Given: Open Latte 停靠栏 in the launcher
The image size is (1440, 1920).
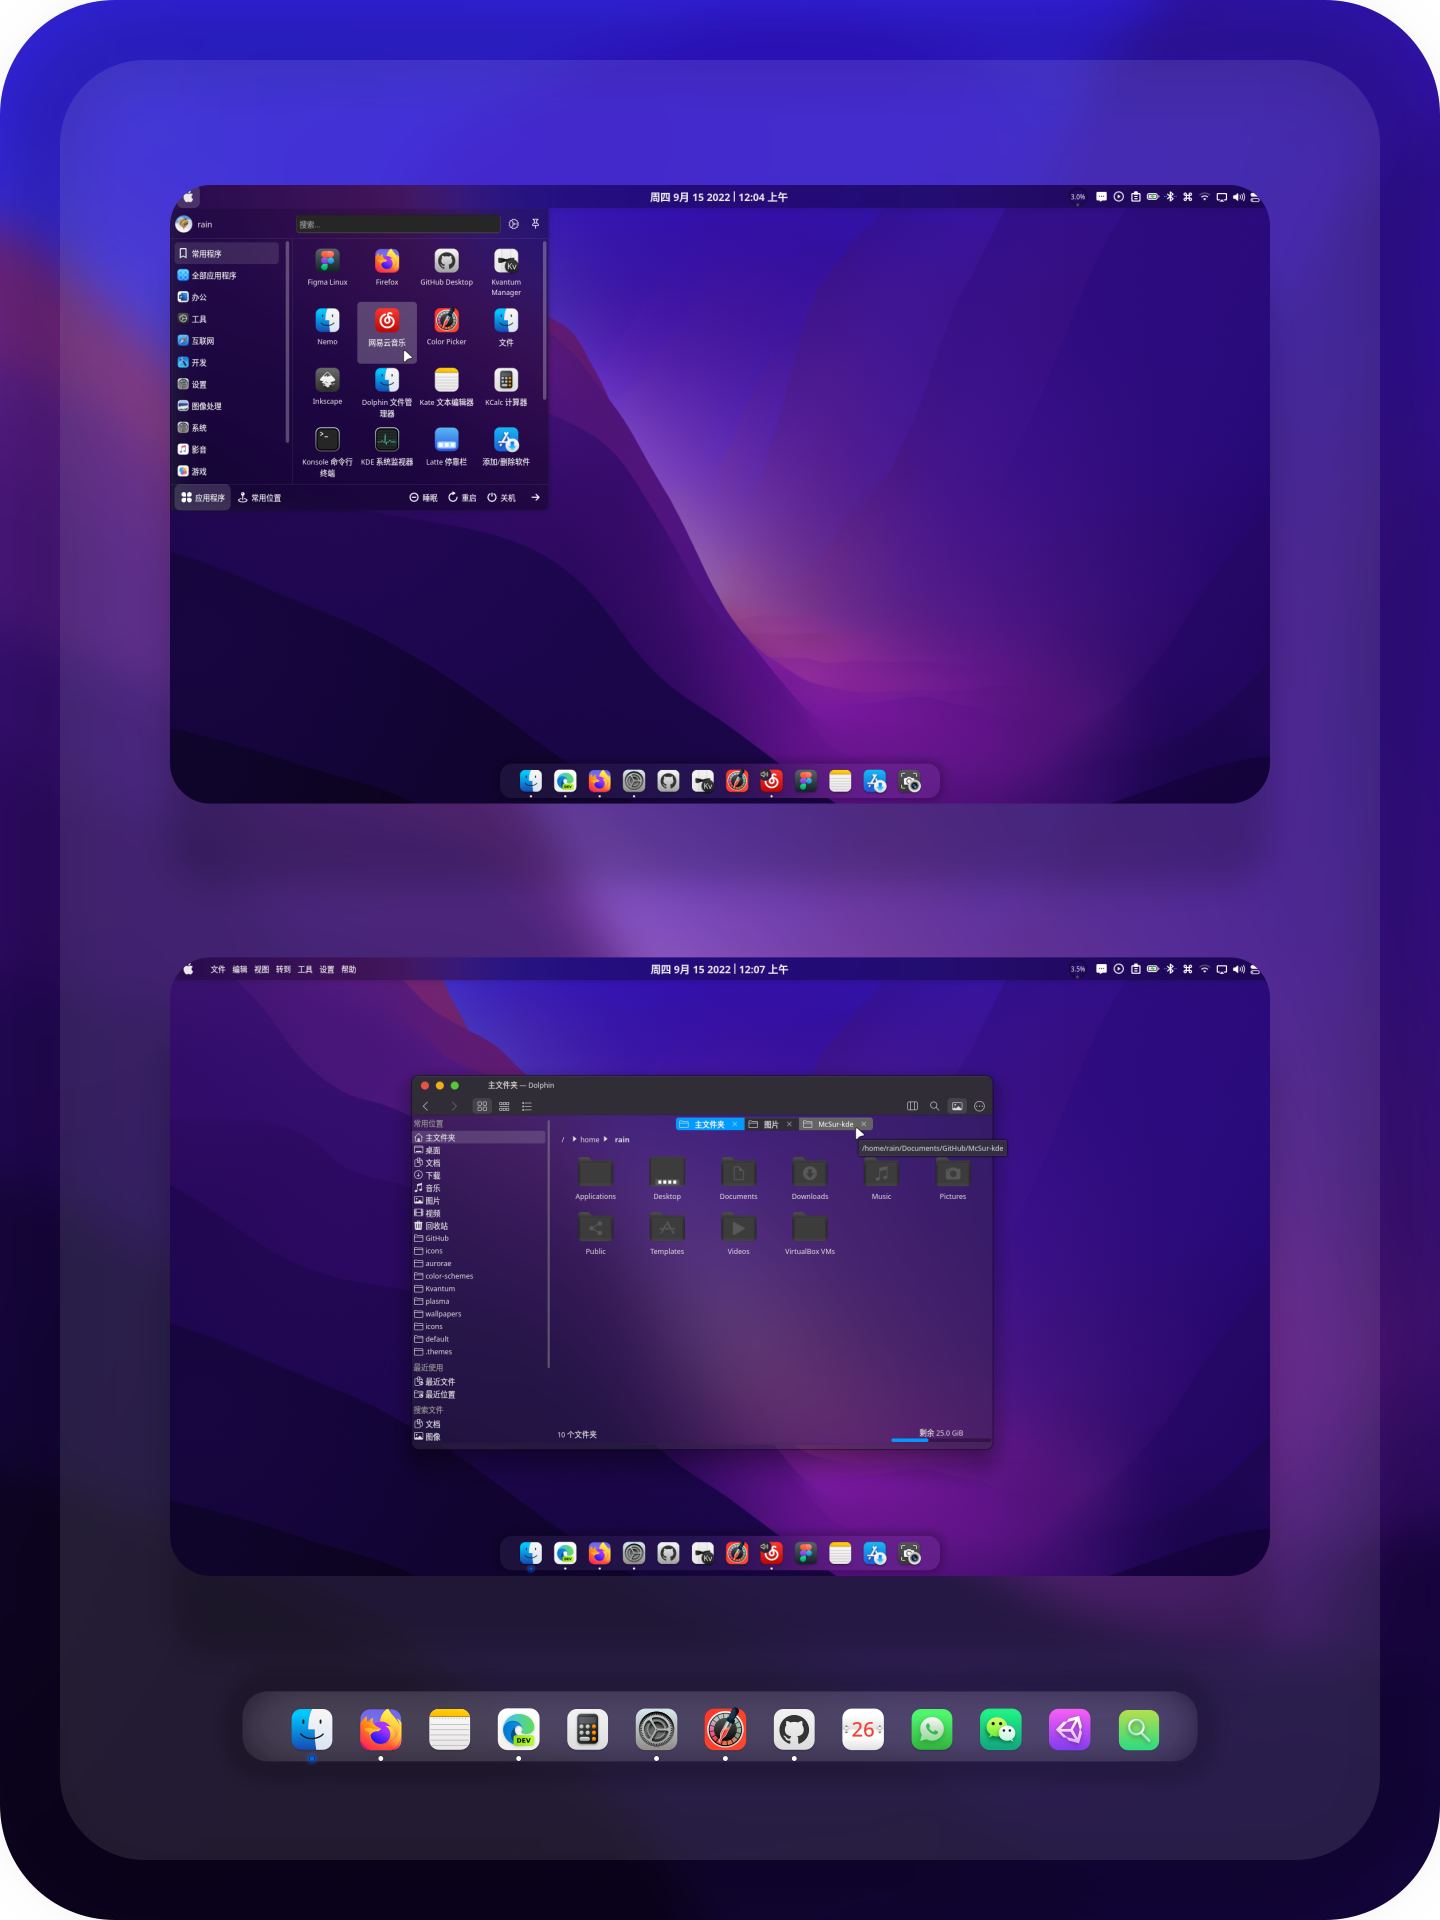Looking at the screenshot, I should click(446, 446).
